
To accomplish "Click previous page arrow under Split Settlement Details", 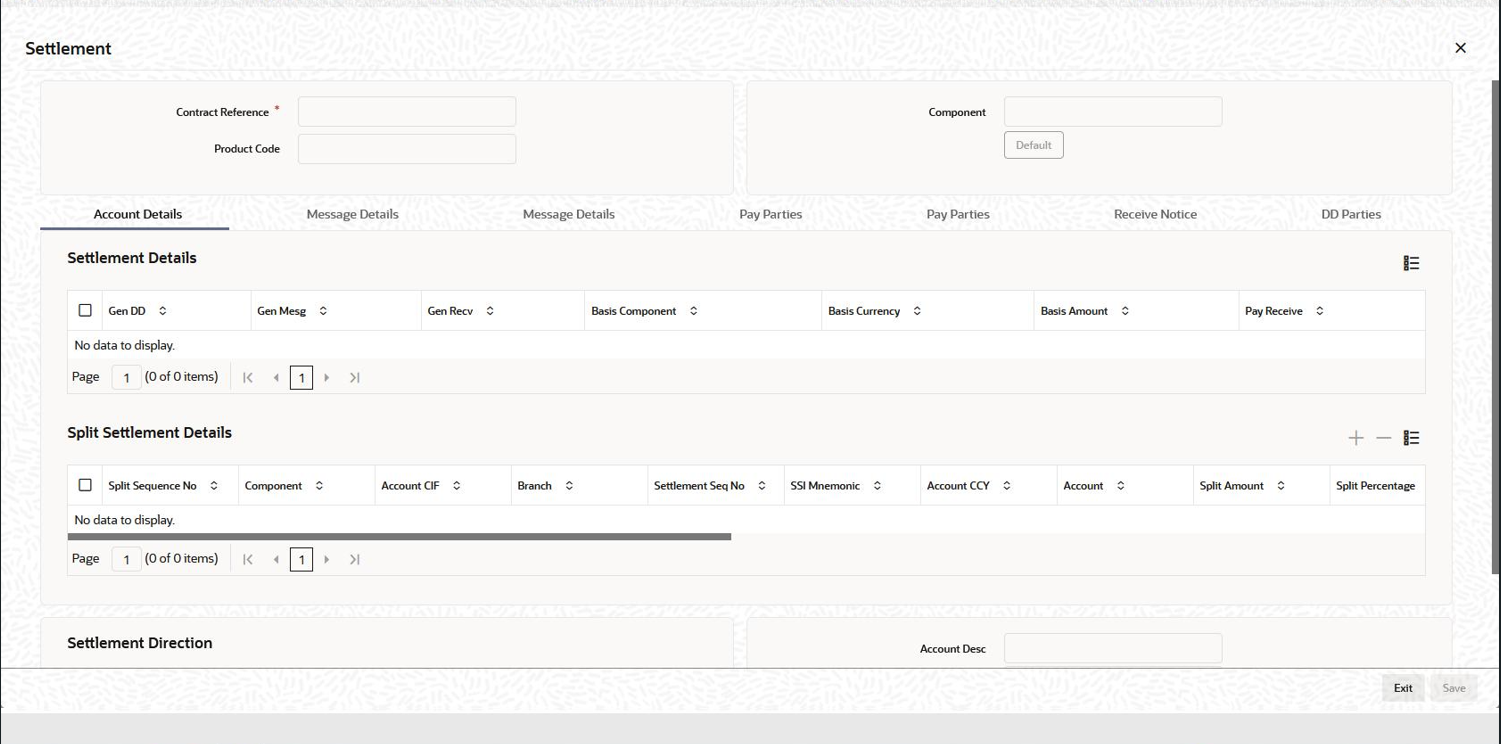I will (x=276, y=559).
